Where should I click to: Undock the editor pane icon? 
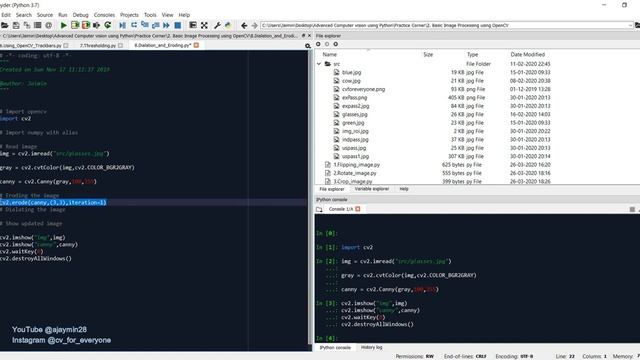coord(303,36)
